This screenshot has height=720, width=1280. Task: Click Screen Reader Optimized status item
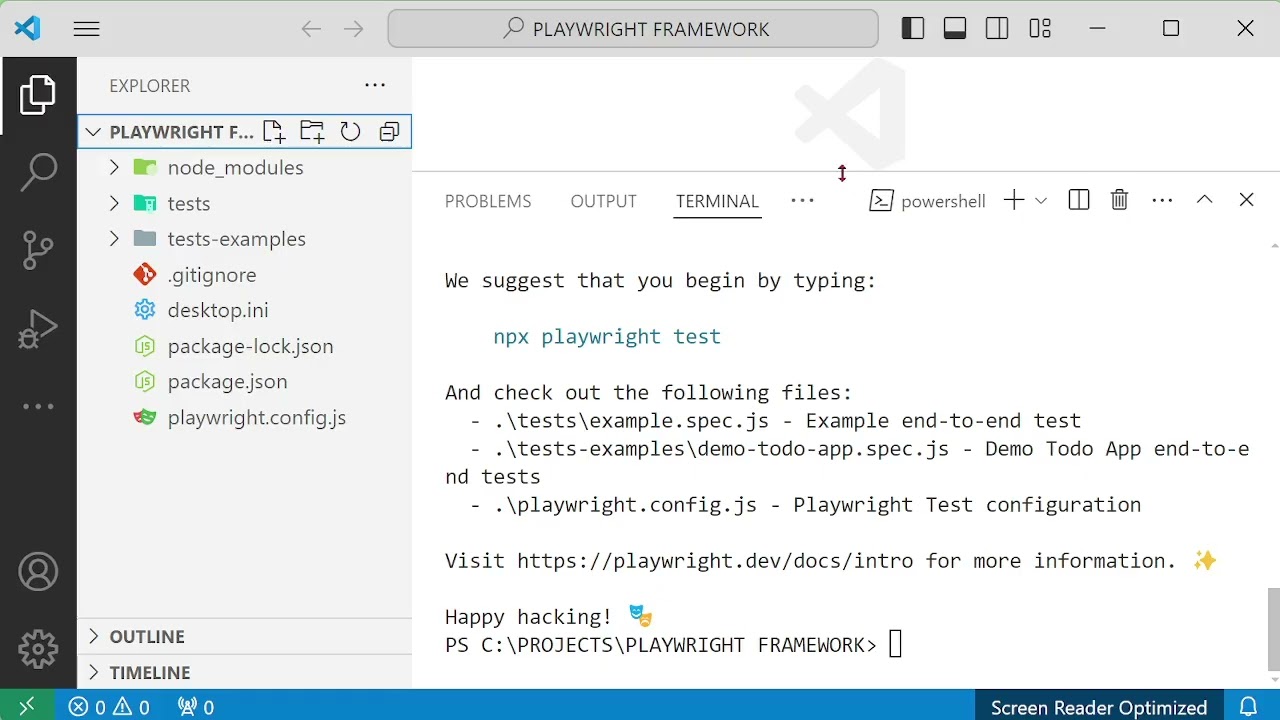point(1099,706)
